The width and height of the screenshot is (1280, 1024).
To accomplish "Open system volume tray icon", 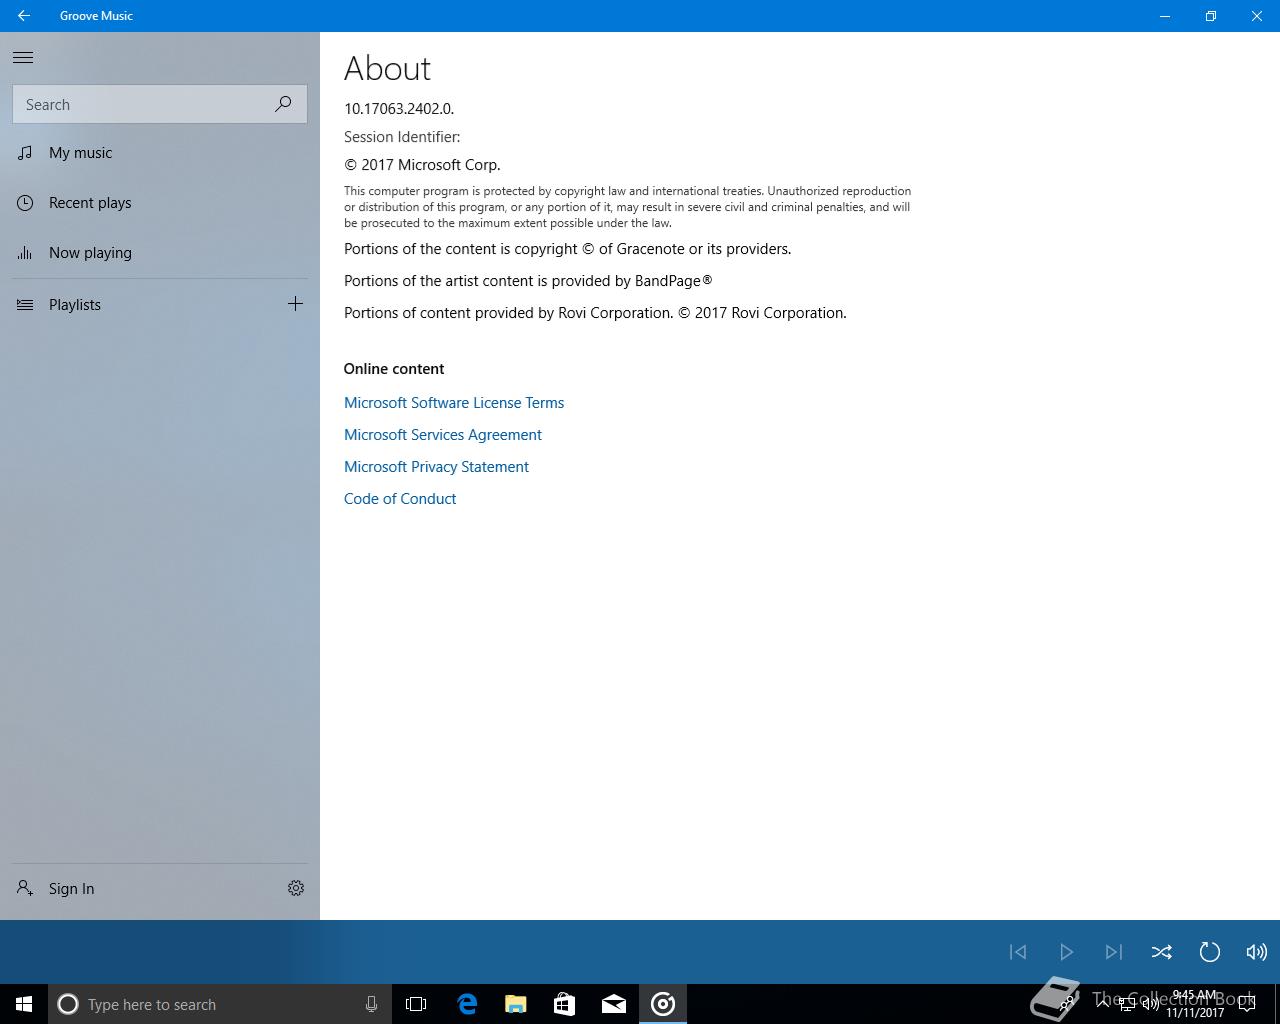I will coord(1150,1004).
